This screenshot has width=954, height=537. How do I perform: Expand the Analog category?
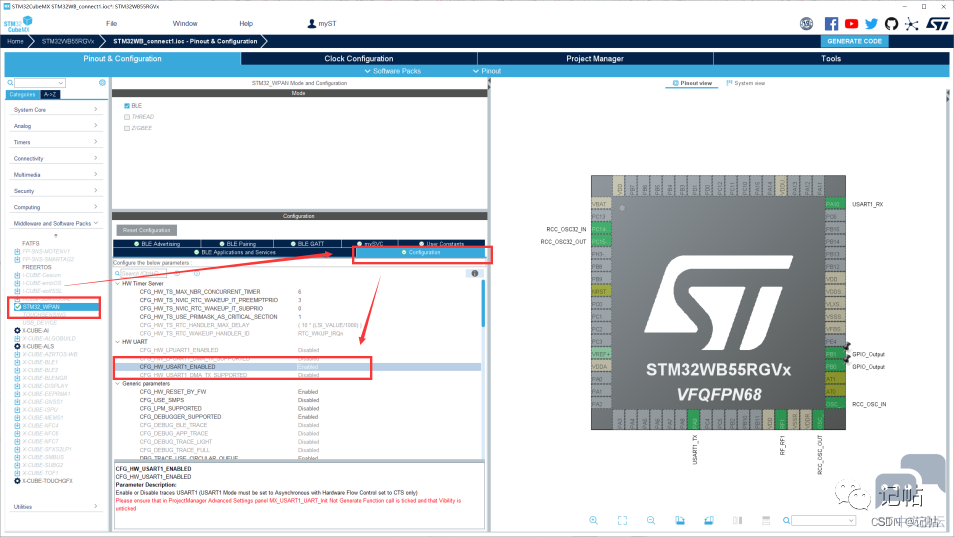(55, 126)
